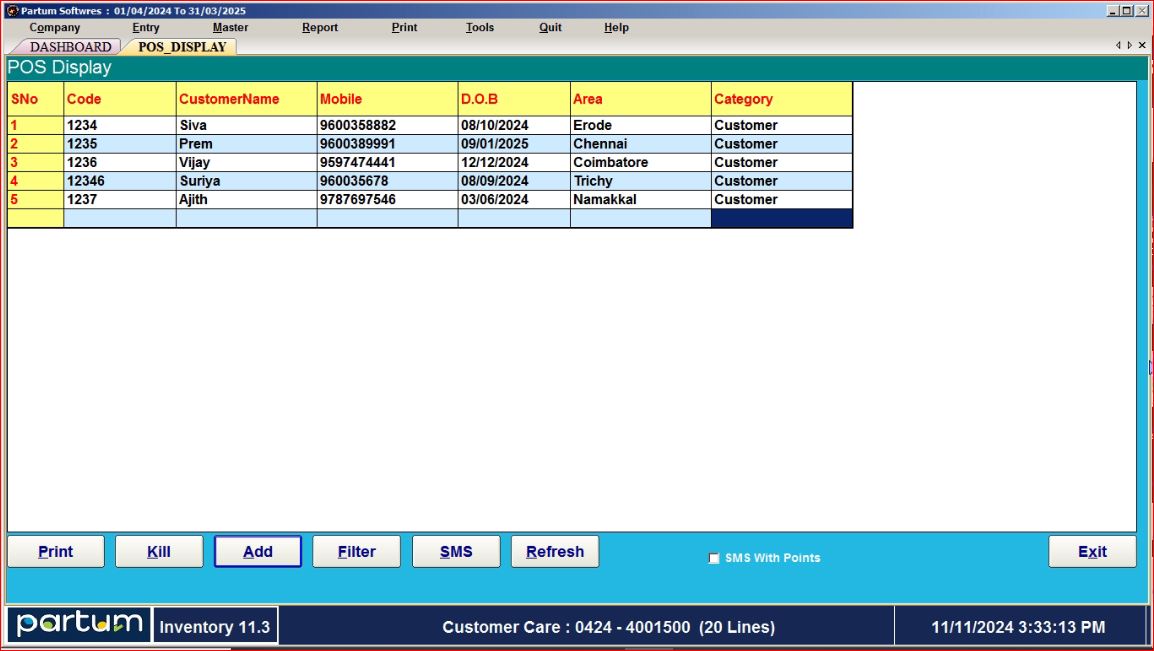1154x651 pixels.
Task: Switch to the DASHBOARD tab
Action: point(70,47)
